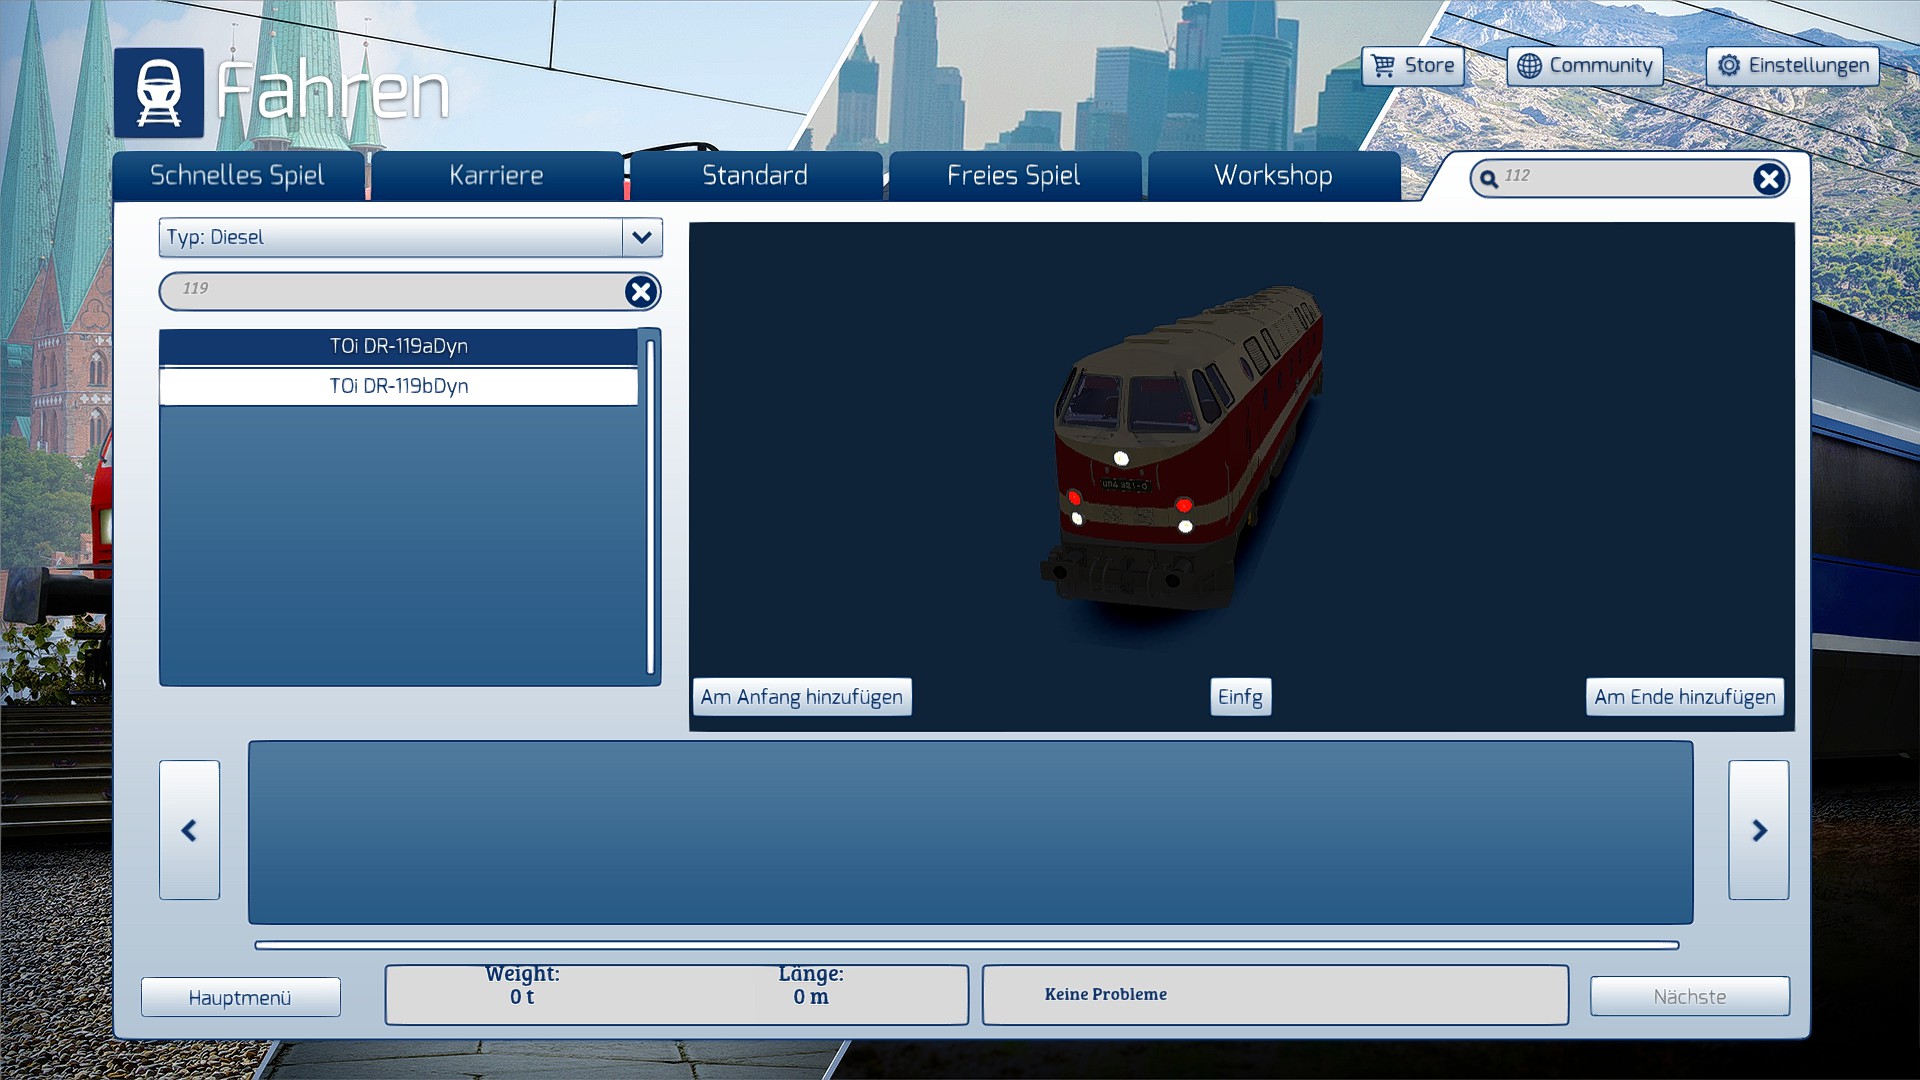Viewport: 1920px width, 1080px height.
Task: Click the horizontal consist scrollbar
Action: (966, 945)
